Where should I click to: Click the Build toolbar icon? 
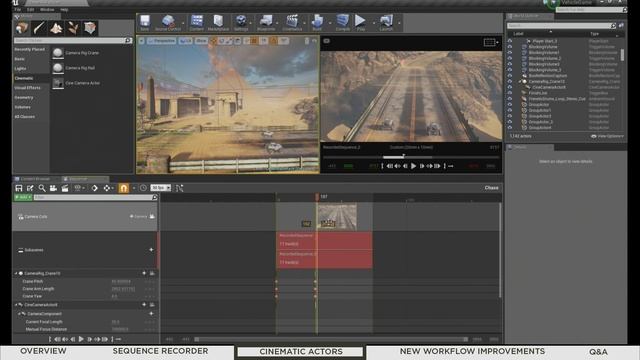(x=317, y=22)
